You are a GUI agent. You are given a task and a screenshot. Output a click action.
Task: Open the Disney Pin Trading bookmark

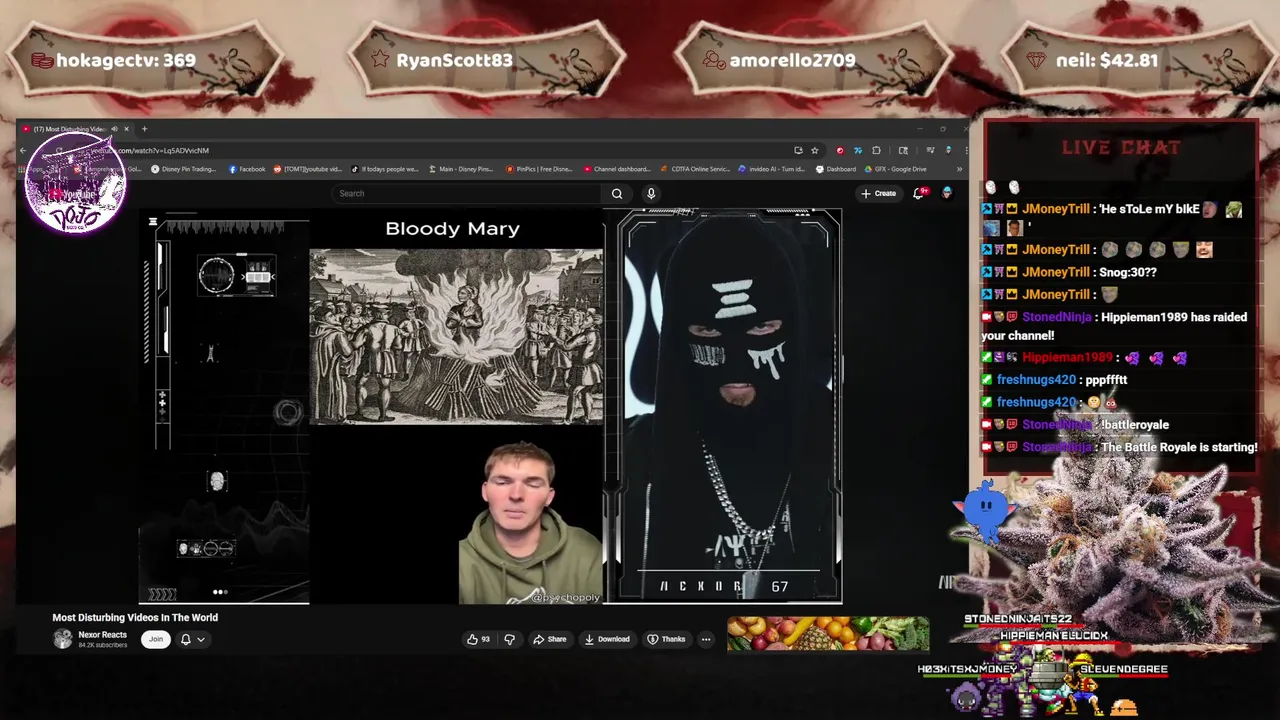click(183, 169)
